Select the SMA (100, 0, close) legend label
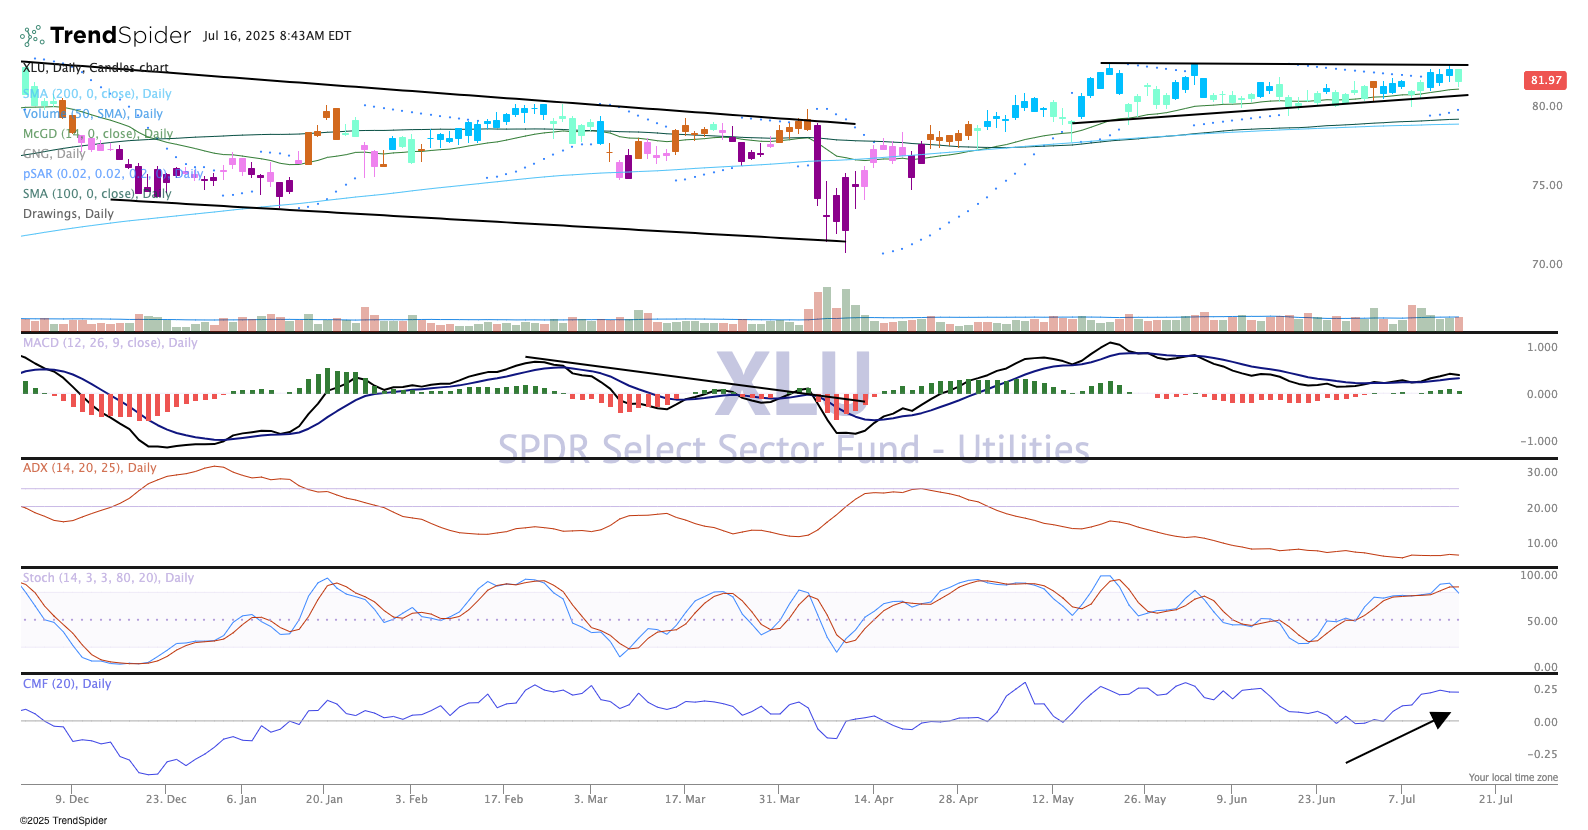This screenshot has width=1588, height=830. [97, 194]
